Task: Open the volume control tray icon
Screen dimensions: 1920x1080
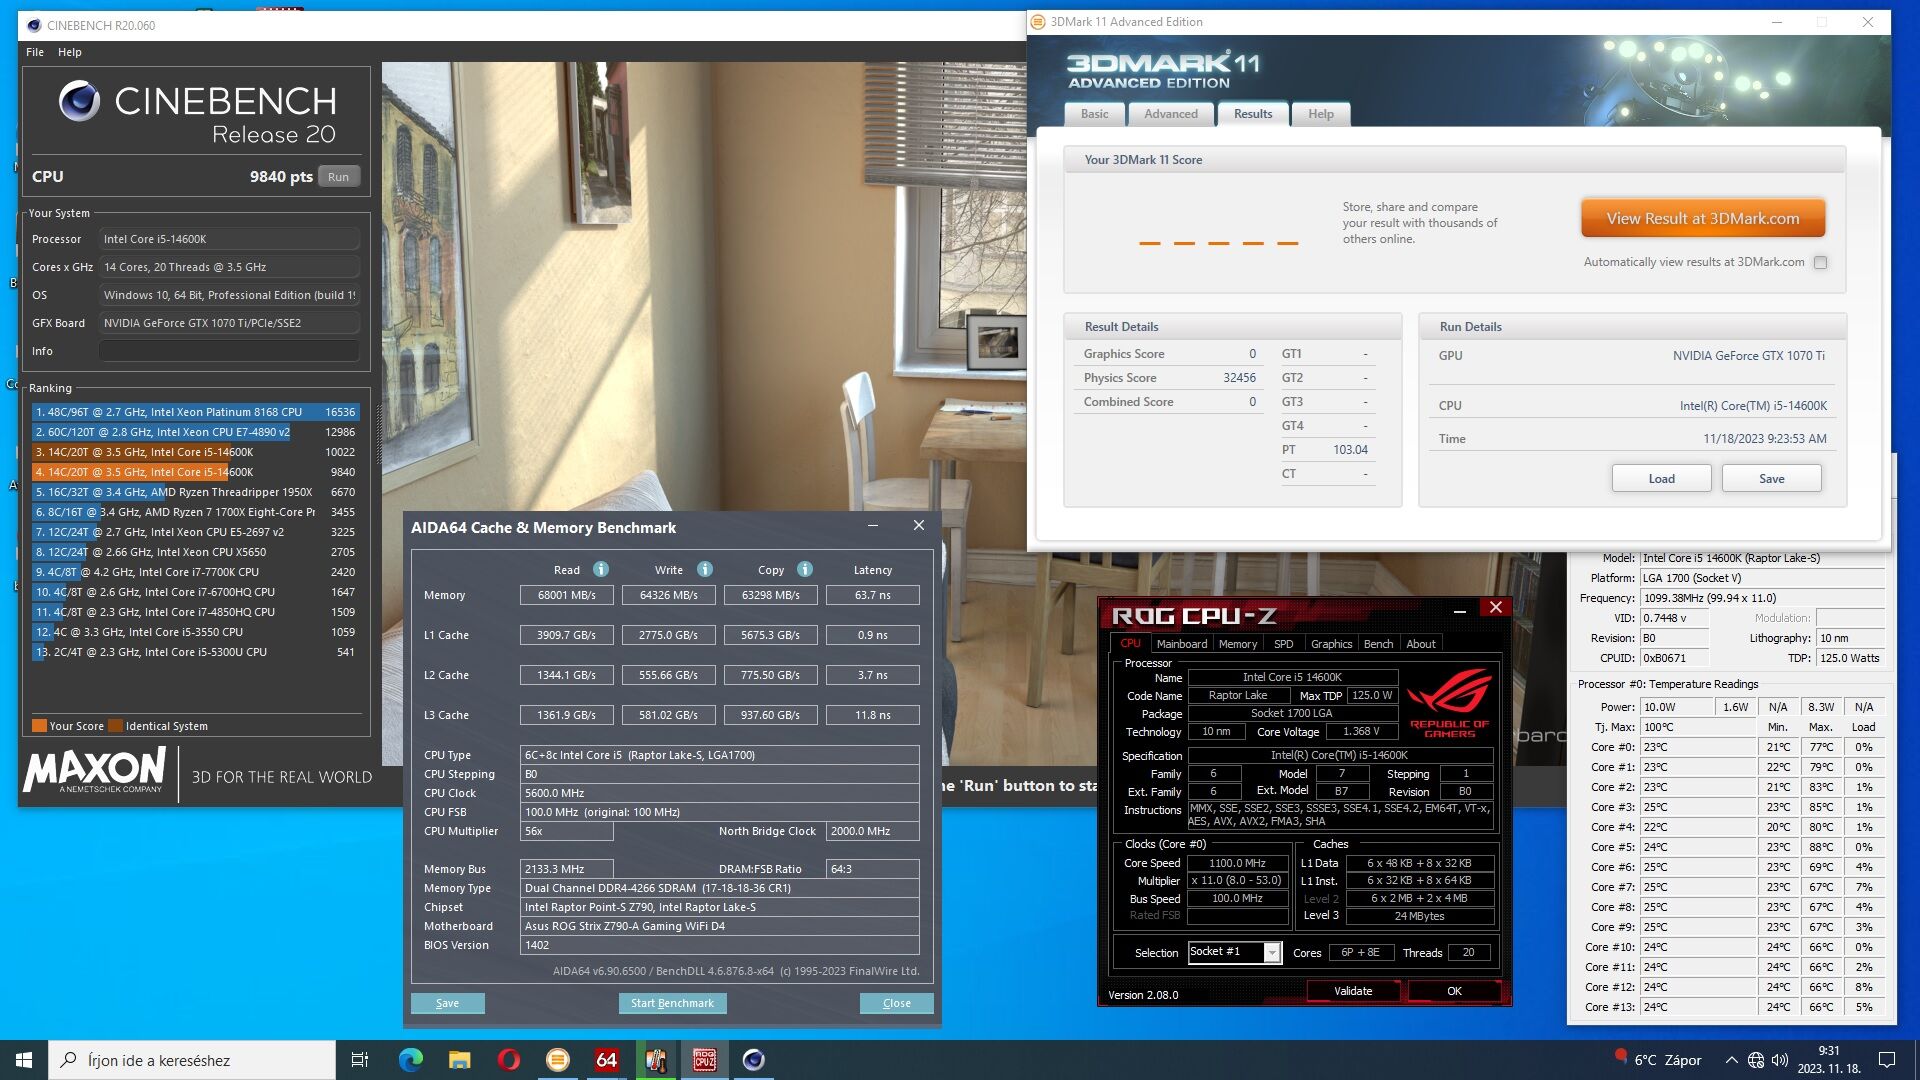Action: coord(1779,1060)
